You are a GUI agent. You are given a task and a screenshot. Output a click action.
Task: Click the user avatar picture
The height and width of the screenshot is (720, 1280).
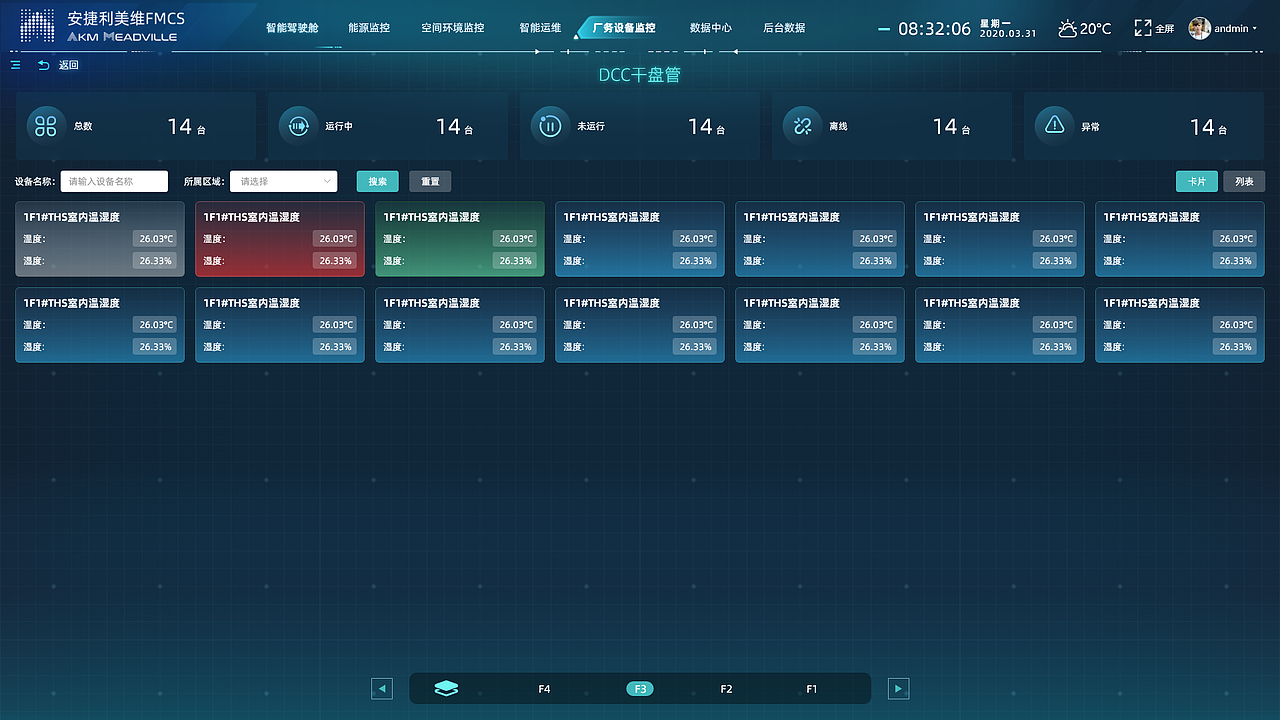click(x=1199, y=28)
